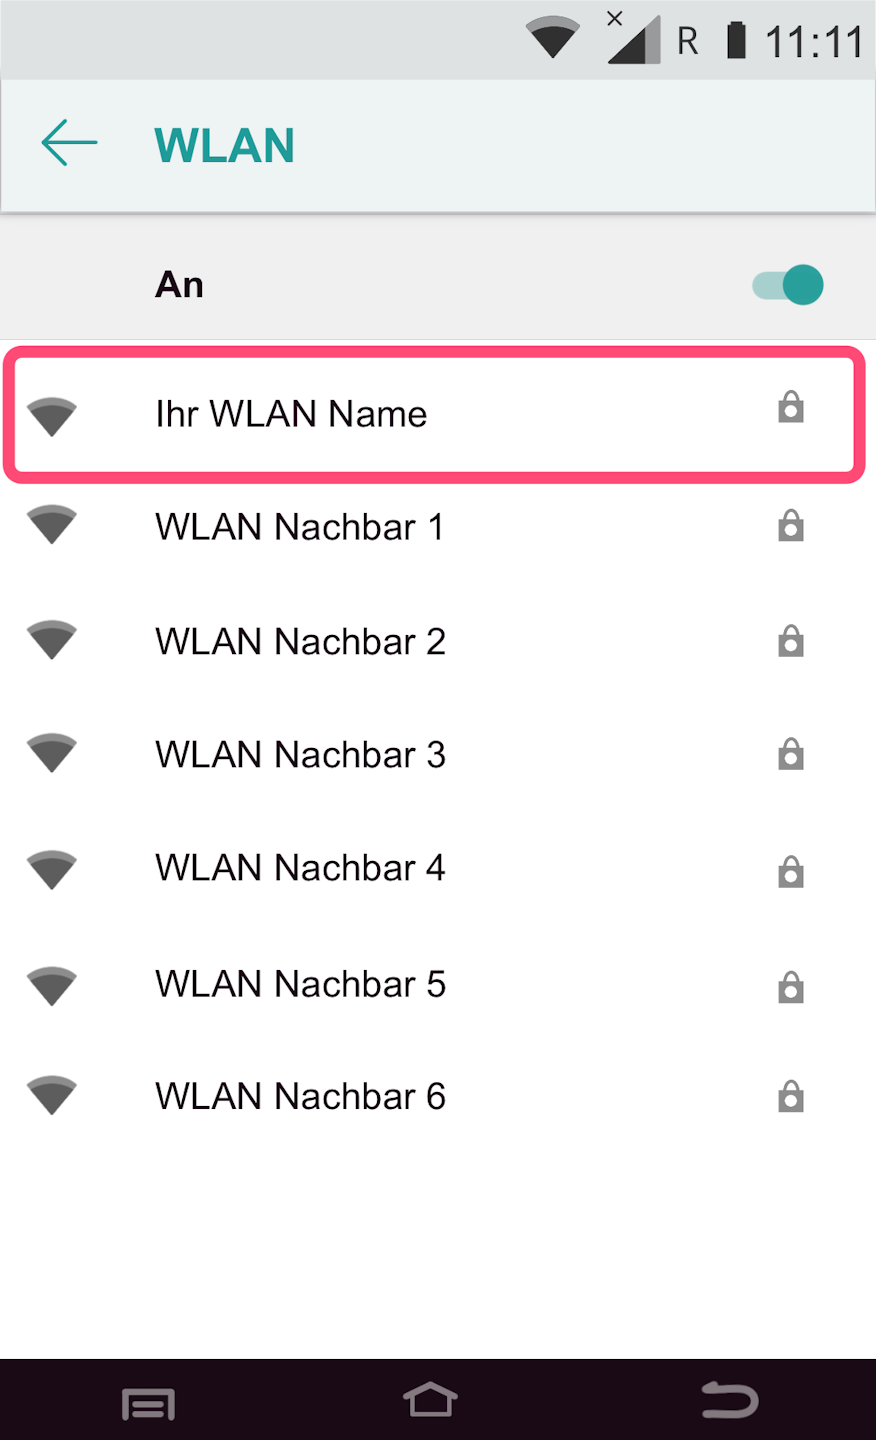876x1440 pixels.
Task: Tap the Wi-Fi signal icon of WLAN Nachbar 3
Action: (52, 753)
